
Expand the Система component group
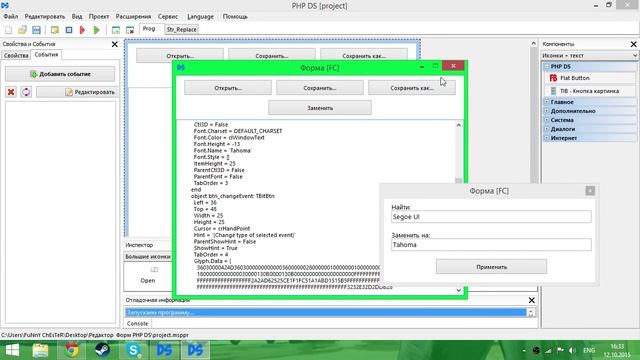(x=547, y=120)
